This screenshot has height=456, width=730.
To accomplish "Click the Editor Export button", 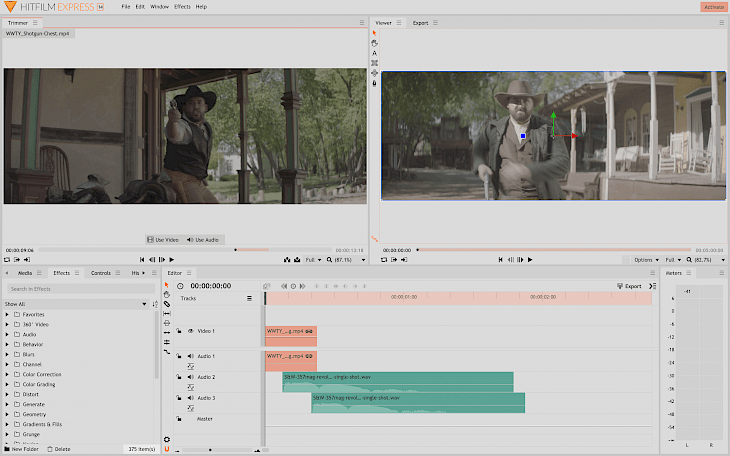I will (629, 286).
